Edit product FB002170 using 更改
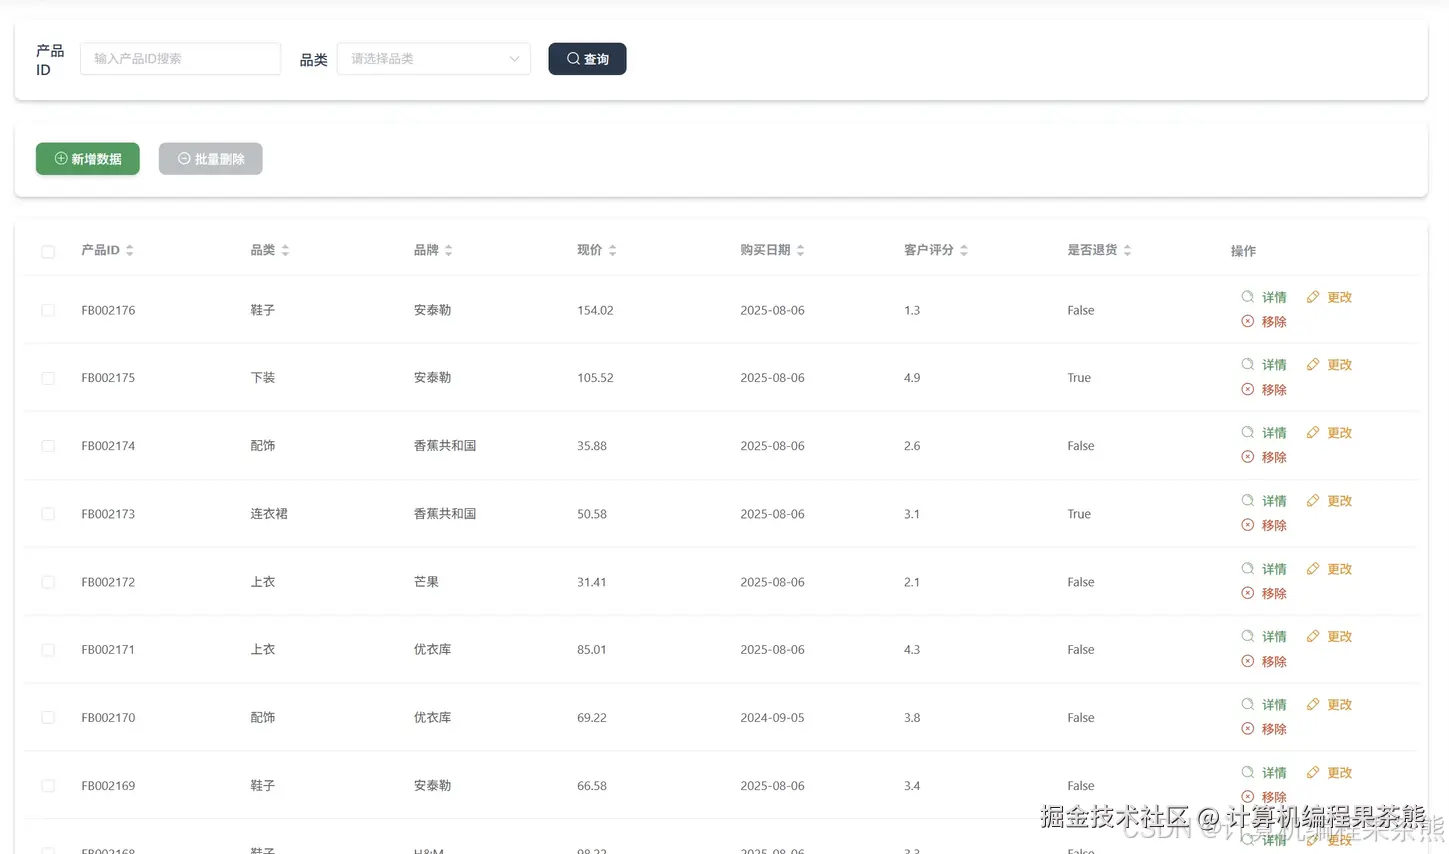The image size is (1449, 854). (1329, 705)
